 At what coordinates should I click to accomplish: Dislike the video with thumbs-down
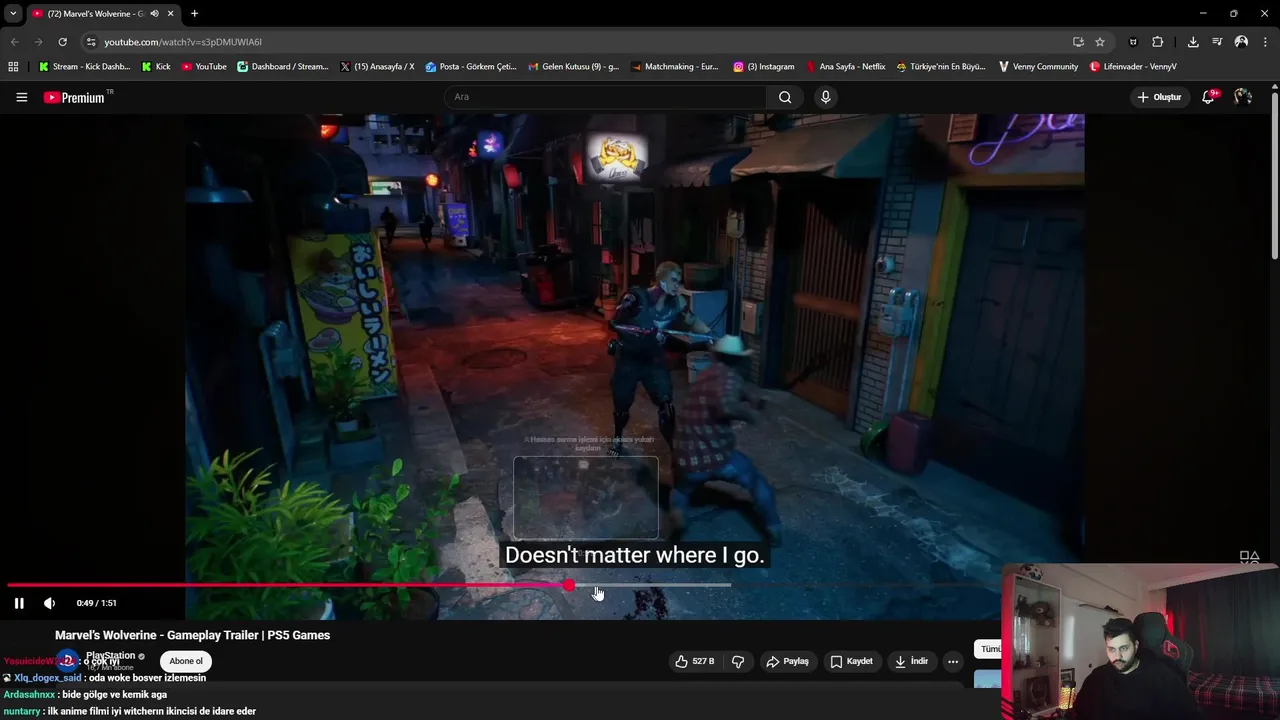tap(738, 661)
